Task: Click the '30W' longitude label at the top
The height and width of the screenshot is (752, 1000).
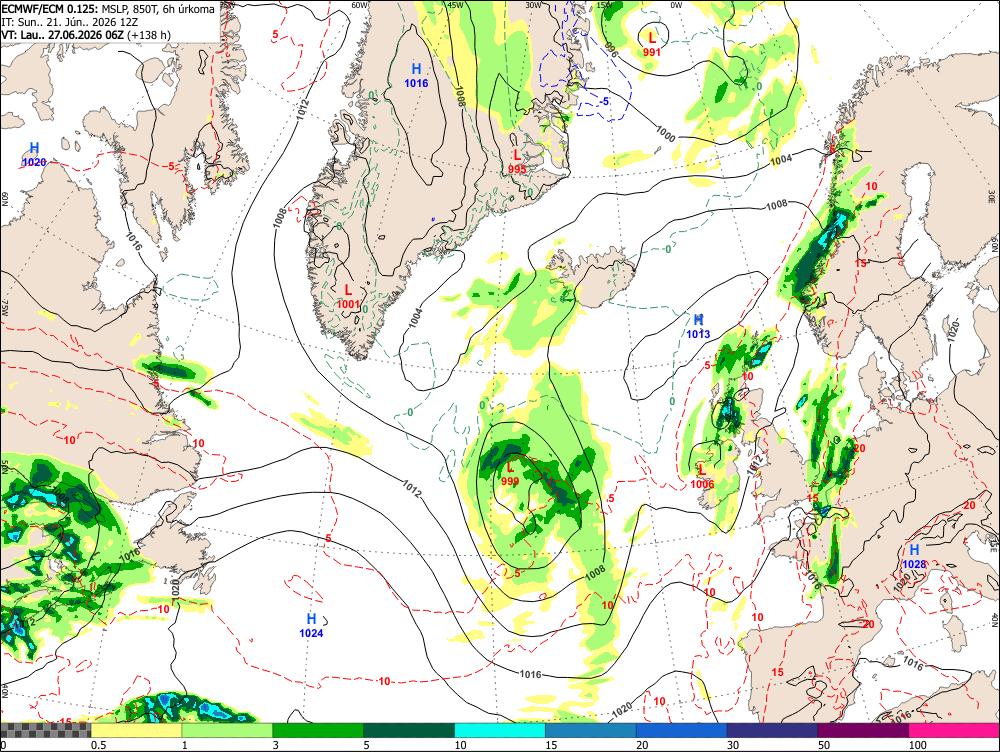Action: click(533, 5)
